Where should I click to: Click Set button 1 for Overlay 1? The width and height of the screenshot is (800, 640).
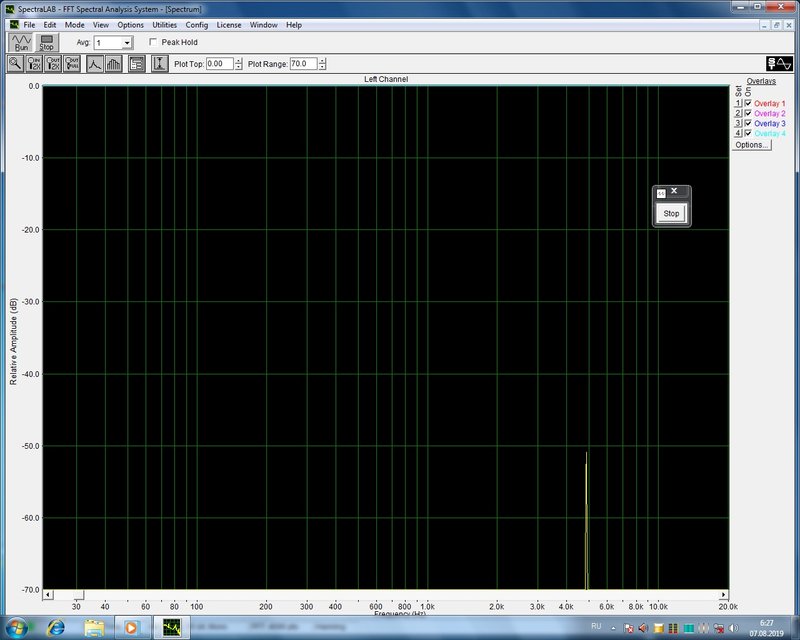(738, 103)
